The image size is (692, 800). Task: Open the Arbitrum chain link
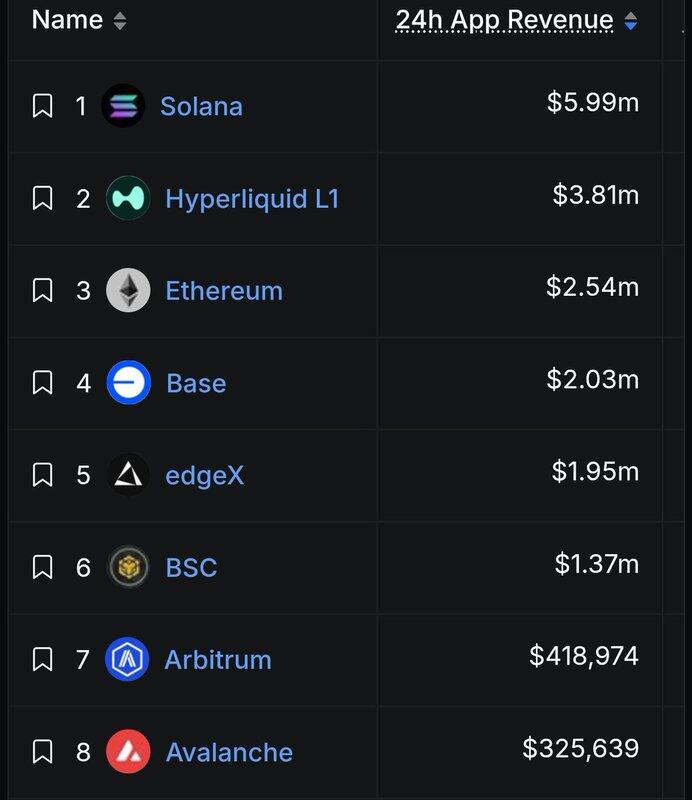(218, 660)
